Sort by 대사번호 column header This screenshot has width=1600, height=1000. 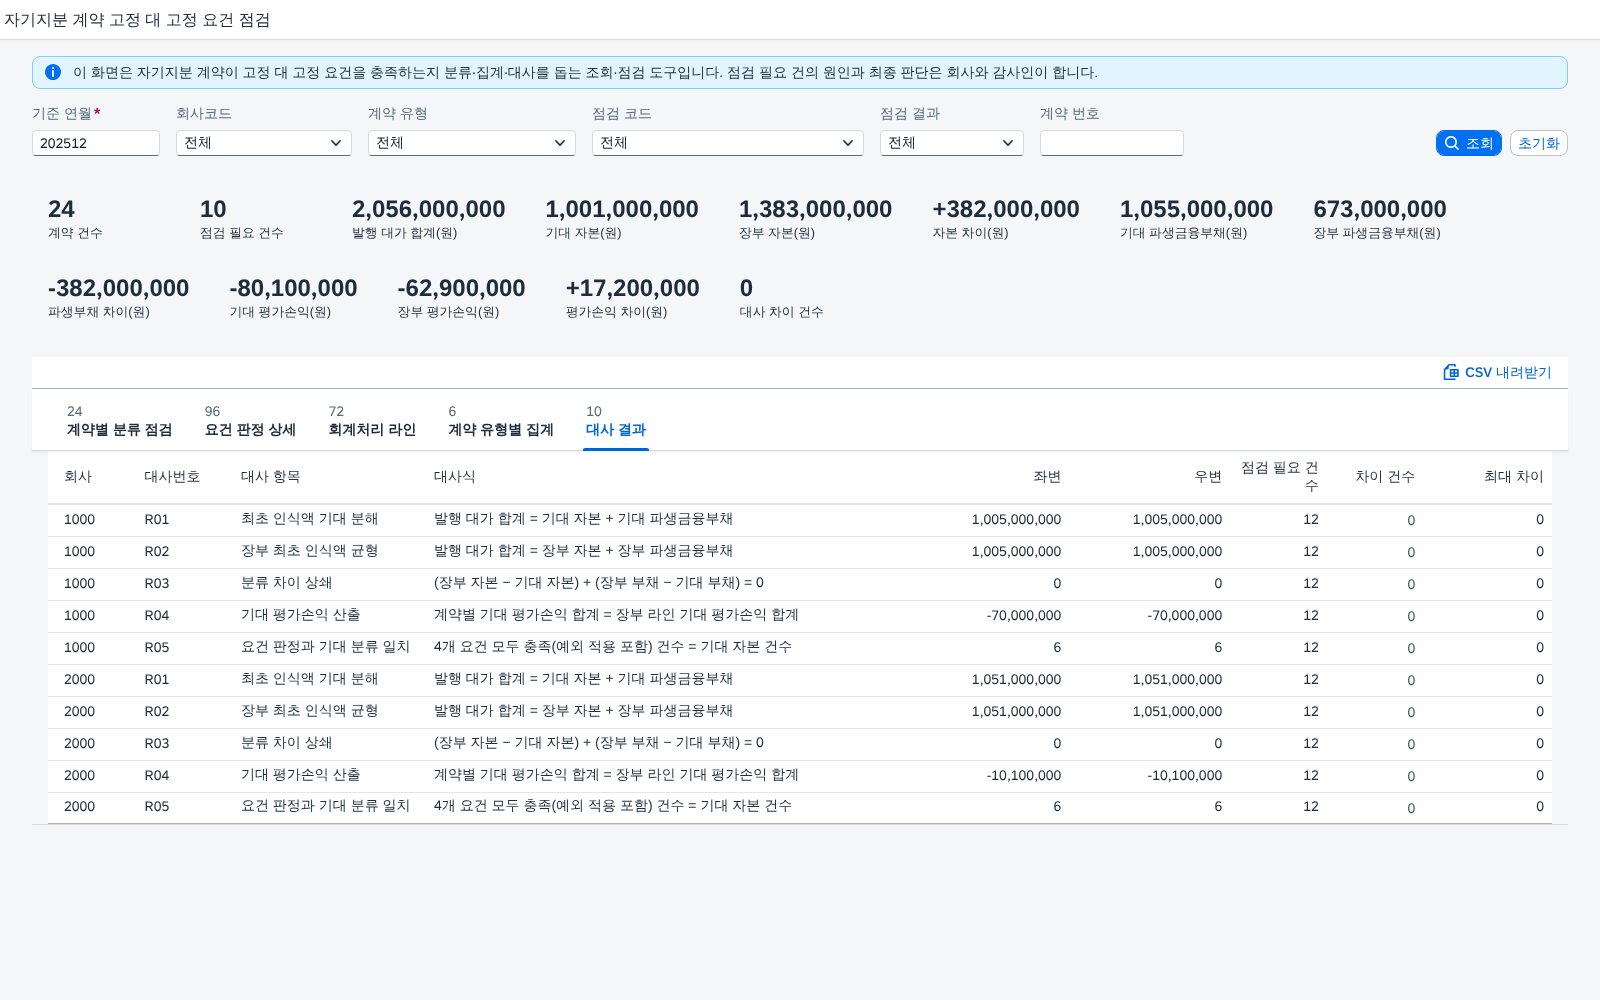(x=172, y=477)
